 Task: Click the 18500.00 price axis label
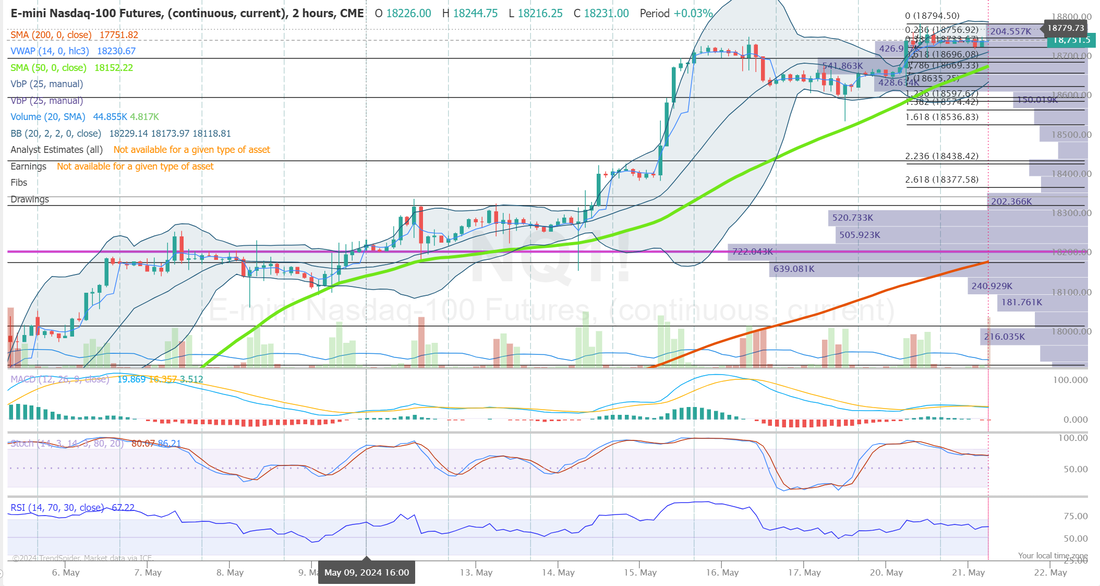[1071, 135]
